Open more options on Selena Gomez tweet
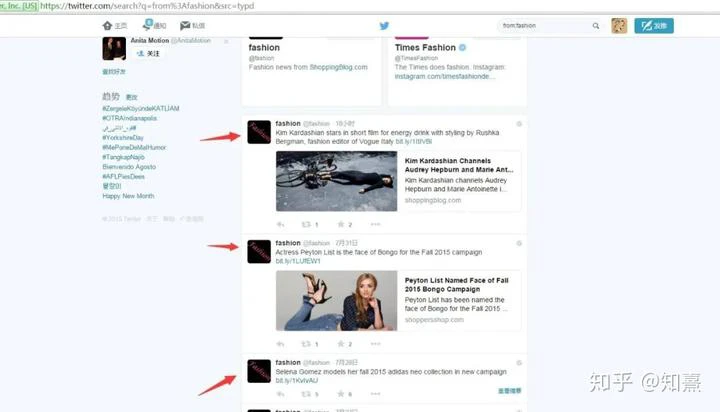720x412 pixels. pyautogui.click(x=376, y=394)
